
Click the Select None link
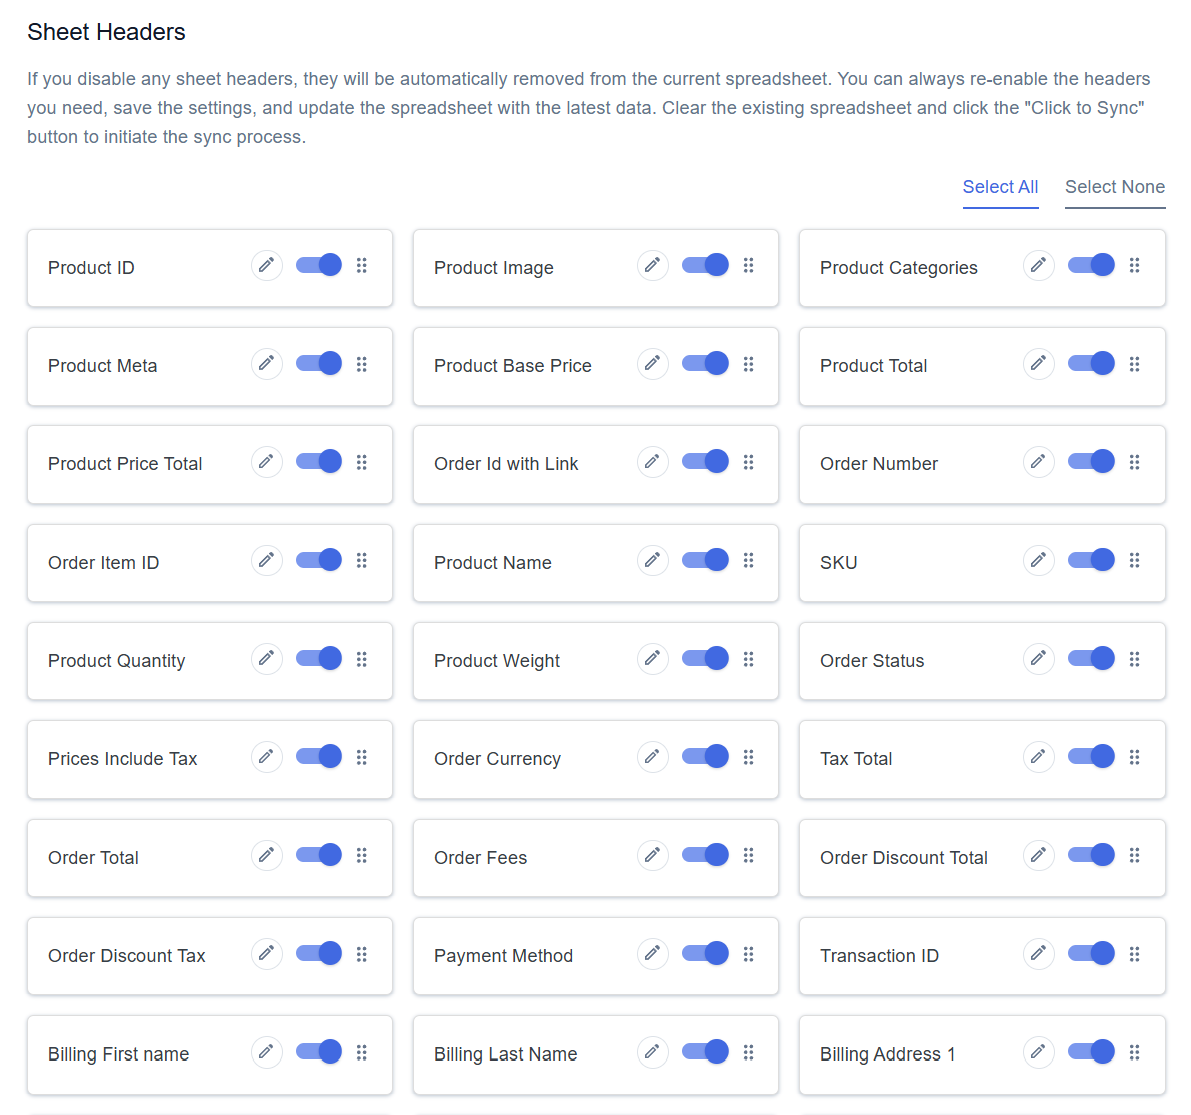pyautogui.click(x=1115, y=187)
